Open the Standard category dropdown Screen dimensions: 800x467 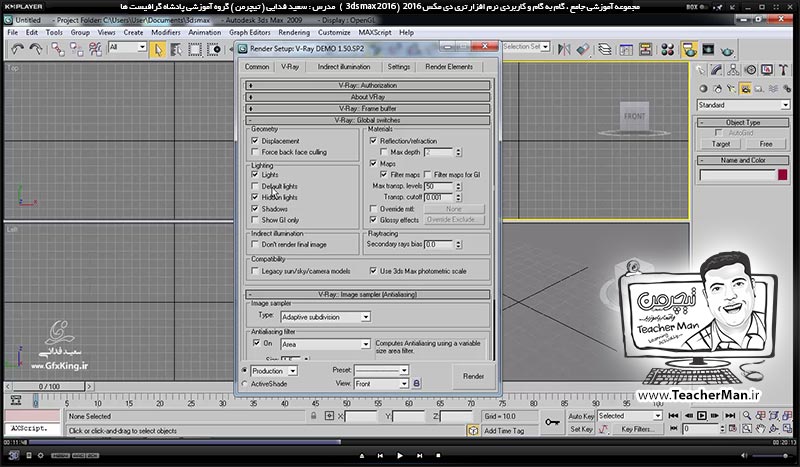click(743, 105)
